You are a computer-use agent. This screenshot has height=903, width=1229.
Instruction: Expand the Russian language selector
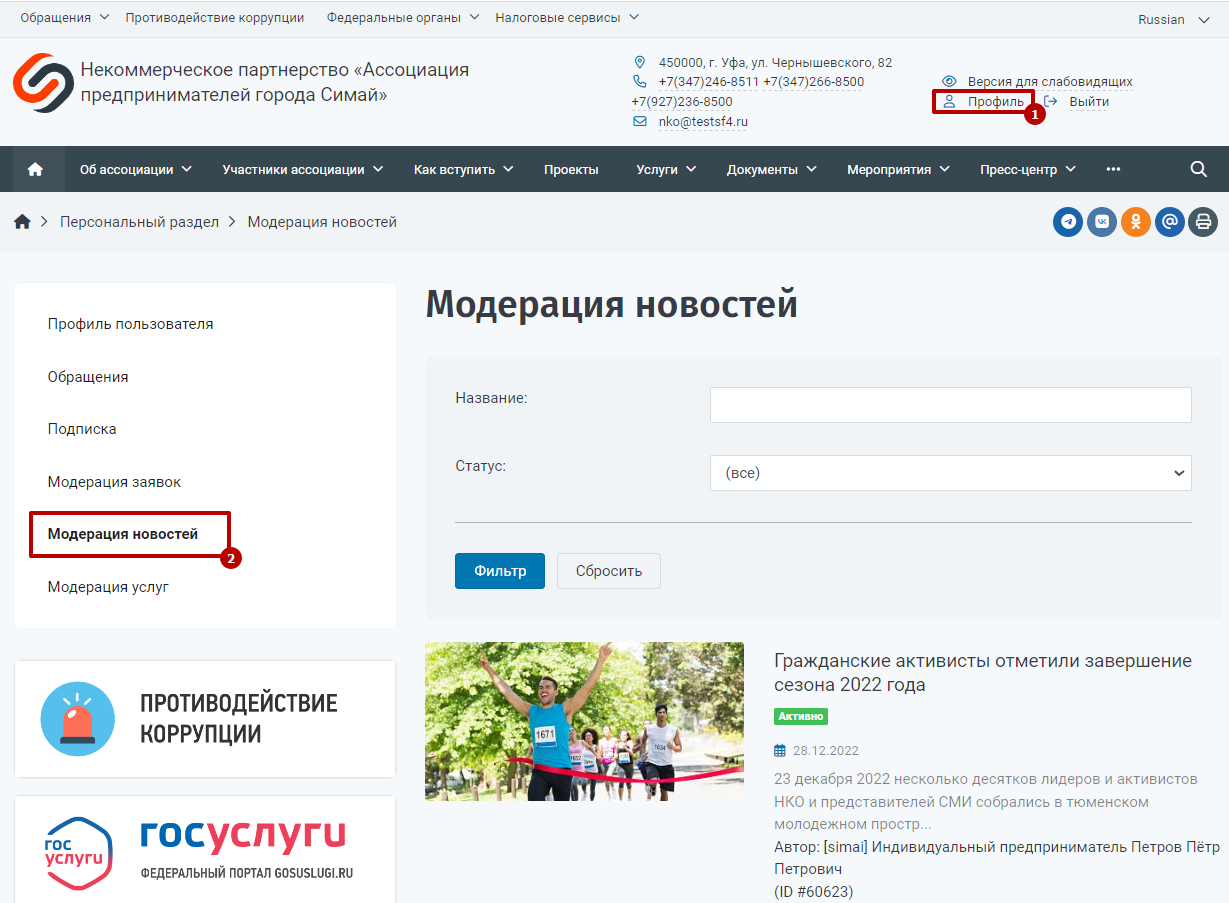coord(1174,19)
